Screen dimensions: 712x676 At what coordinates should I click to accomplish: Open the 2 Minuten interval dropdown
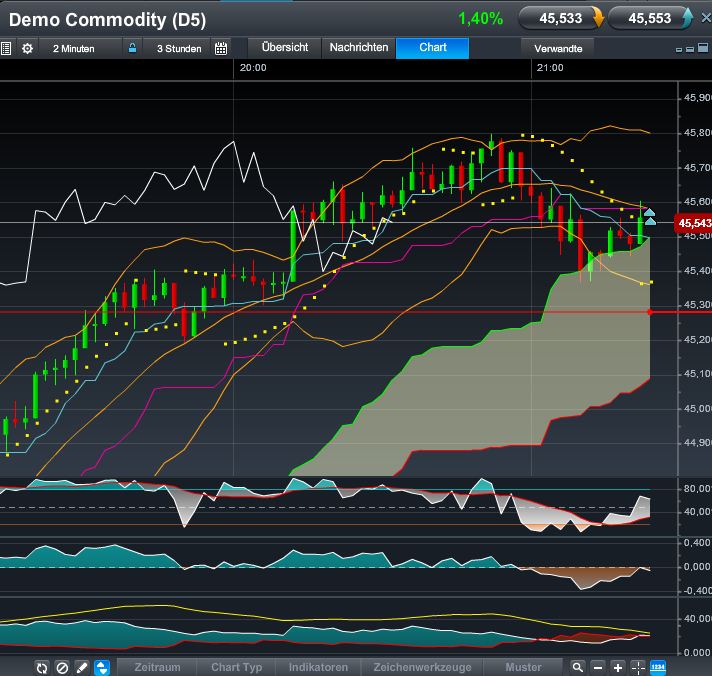pos(76,48)
